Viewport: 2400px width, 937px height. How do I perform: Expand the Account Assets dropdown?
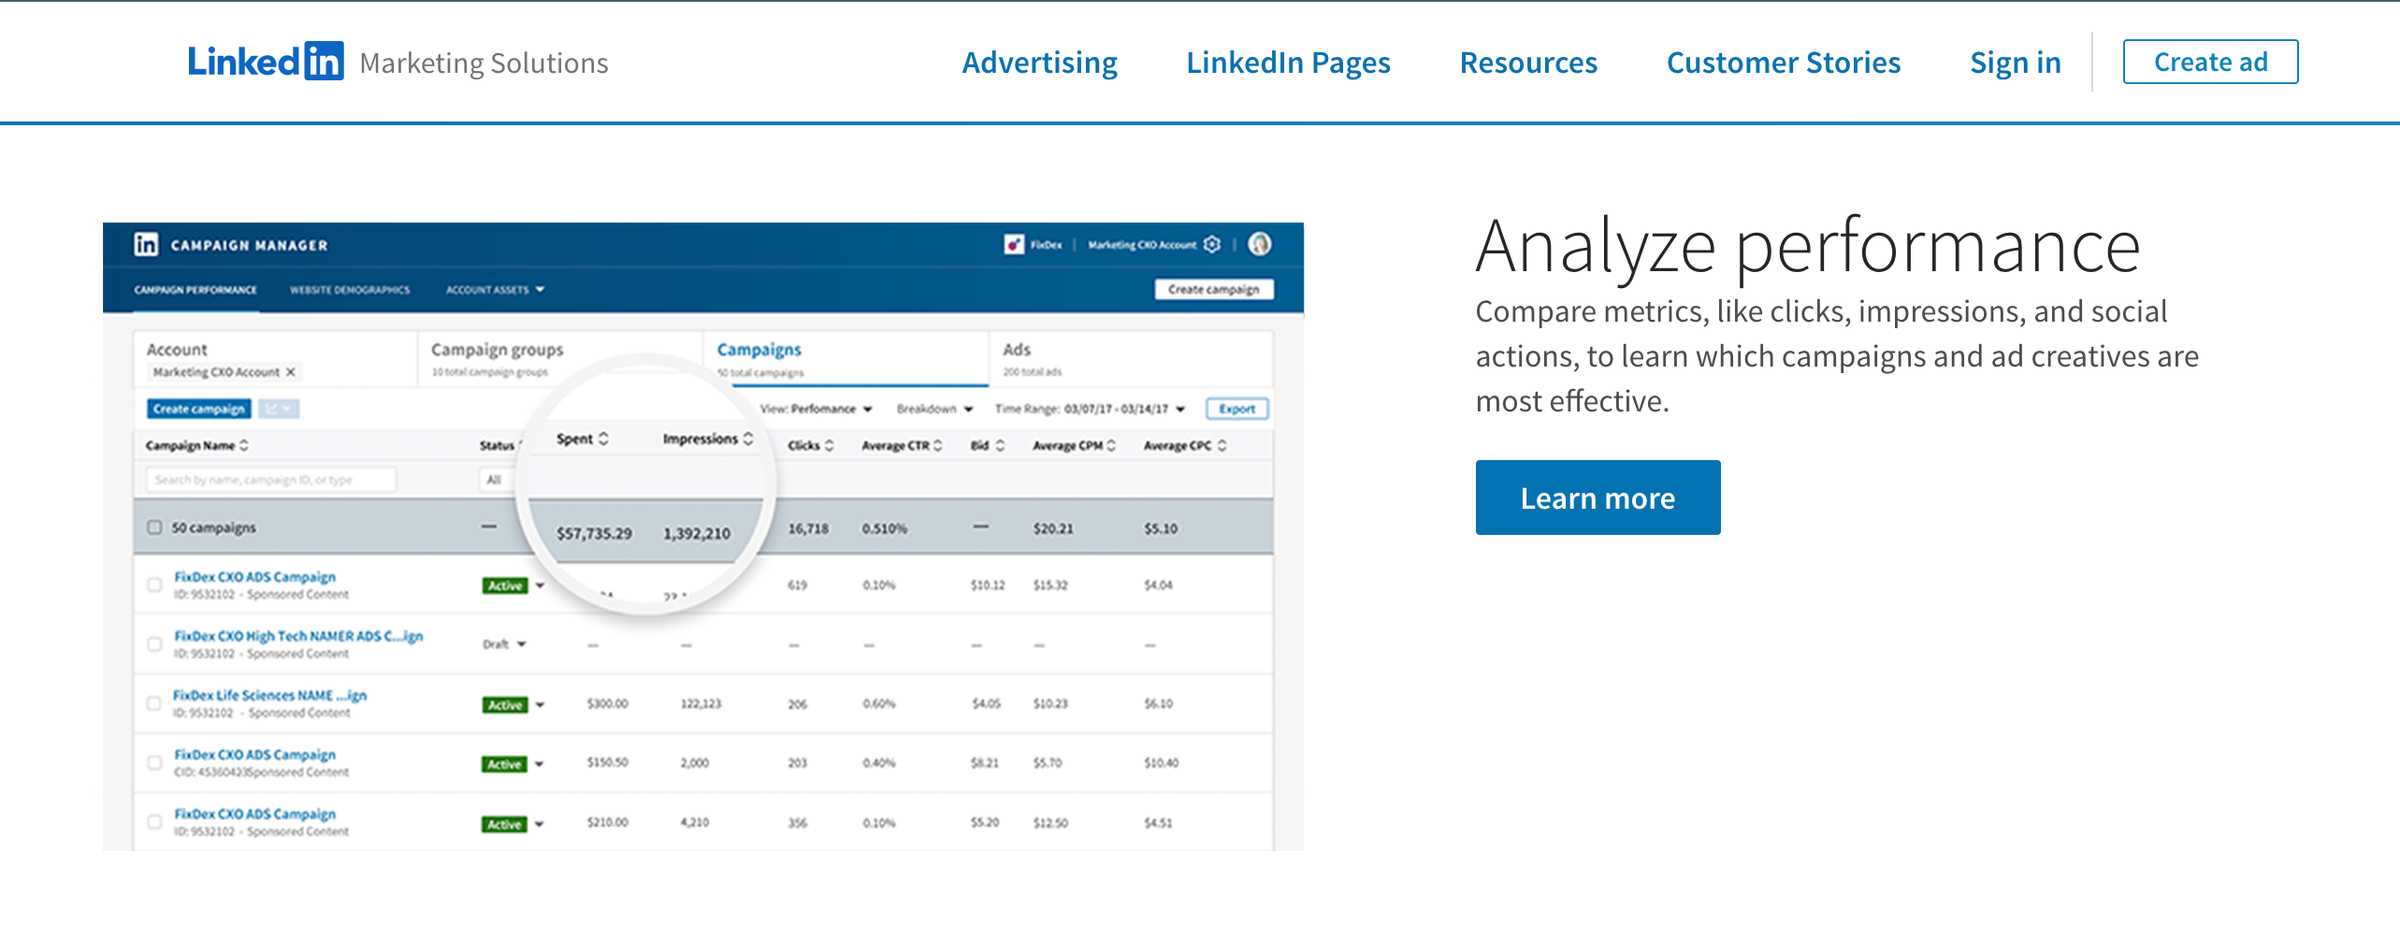point(495,289)
